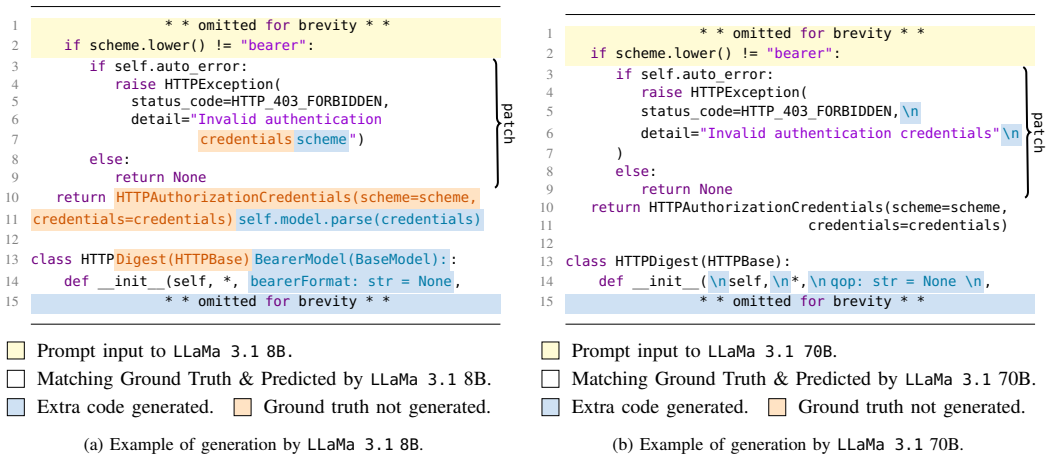Select the blue-highlighted 'scheme' in the 8B listing

coord(321,139)
